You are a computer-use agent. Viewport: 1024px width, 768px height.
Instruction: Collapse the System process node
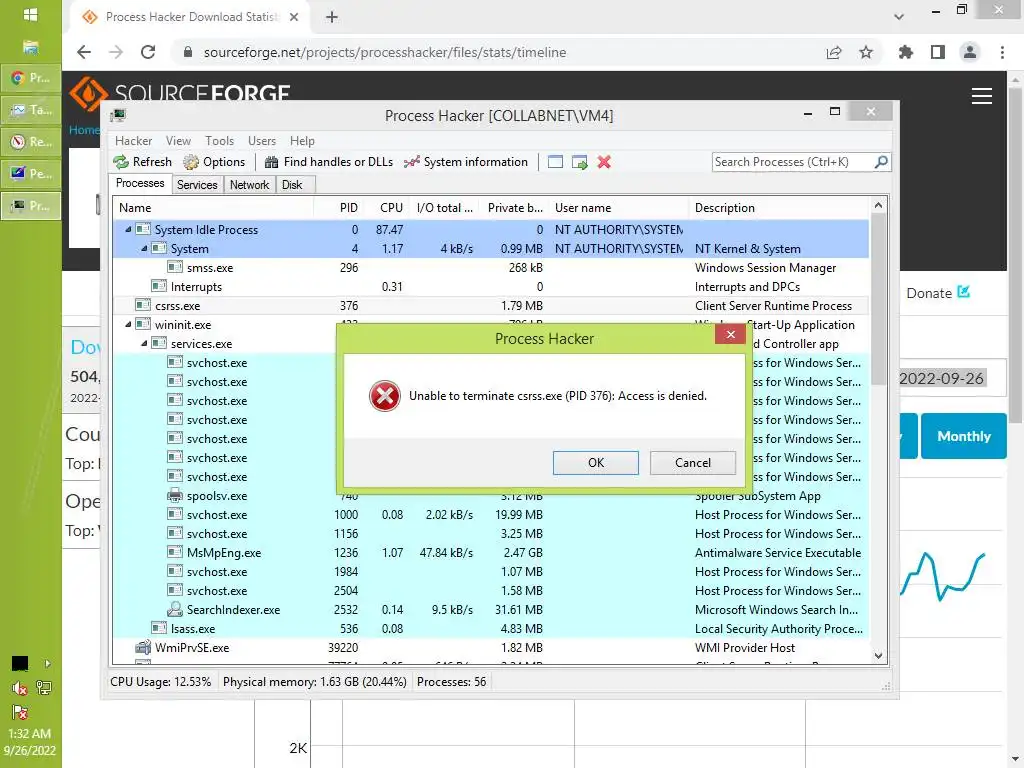click(x=144, y=248)
